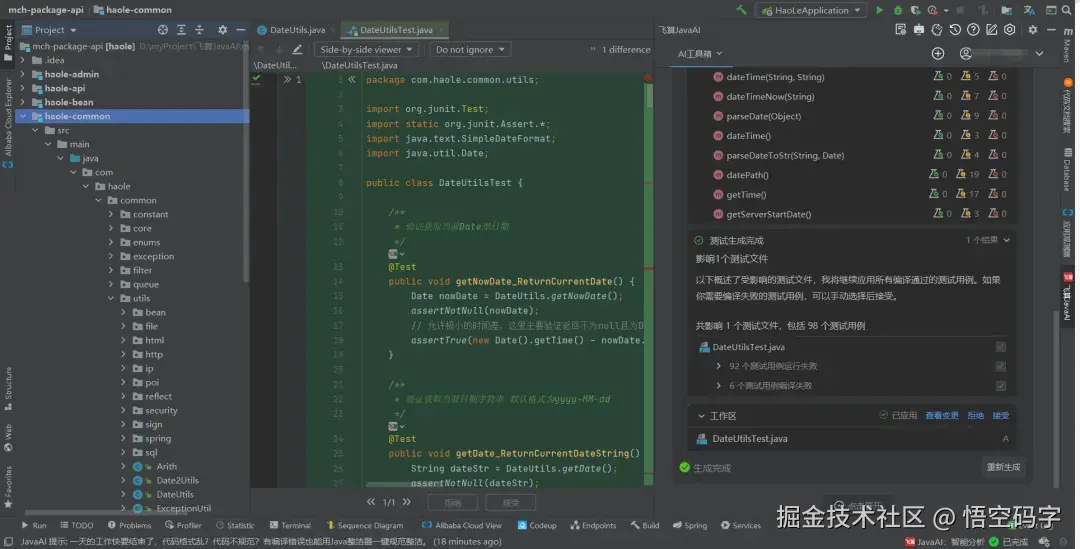
Task: Click the translate icon in top toolbar
Action: [x=1029, y=10]
